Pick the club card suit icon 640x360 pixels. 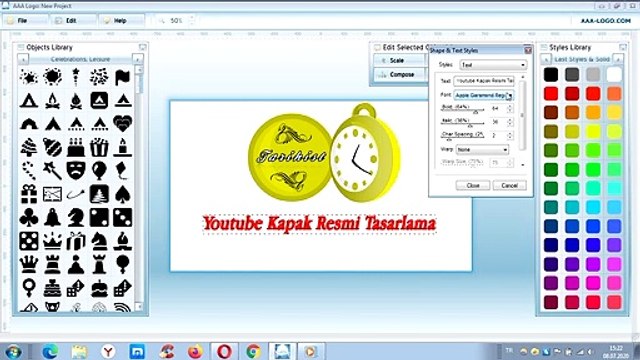click(29, 218)
